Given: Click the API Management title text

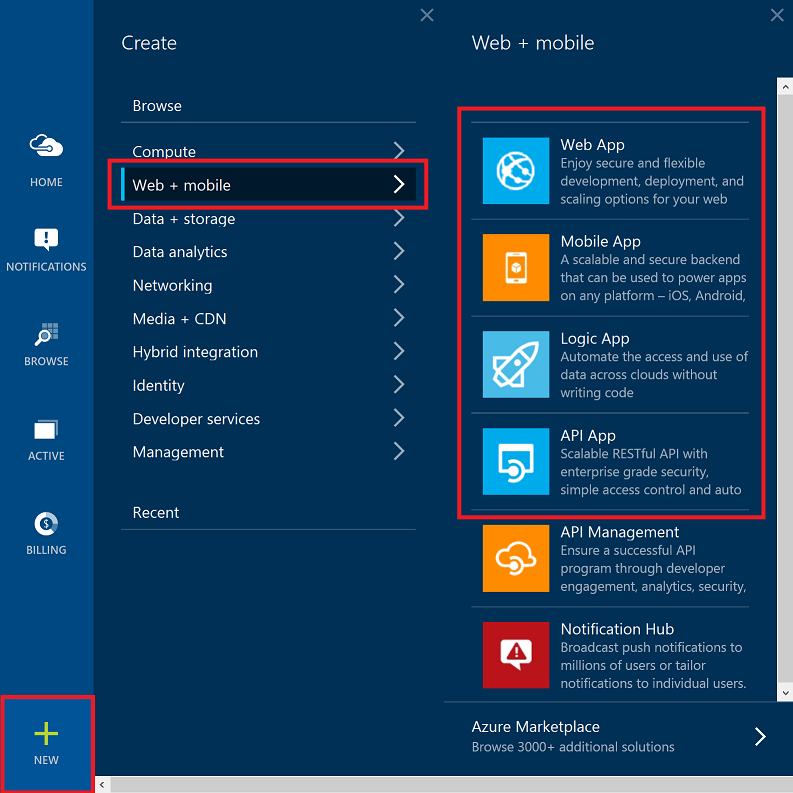Looking at the screenshot, I should click(620, 532).
